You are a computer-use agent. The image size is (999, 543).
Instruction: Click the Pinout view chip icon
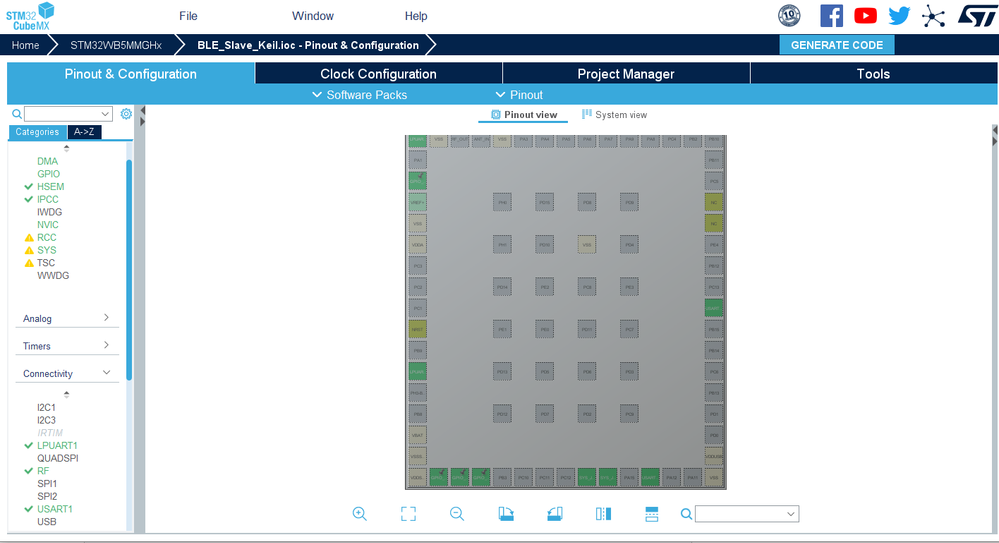click(496, 115)
